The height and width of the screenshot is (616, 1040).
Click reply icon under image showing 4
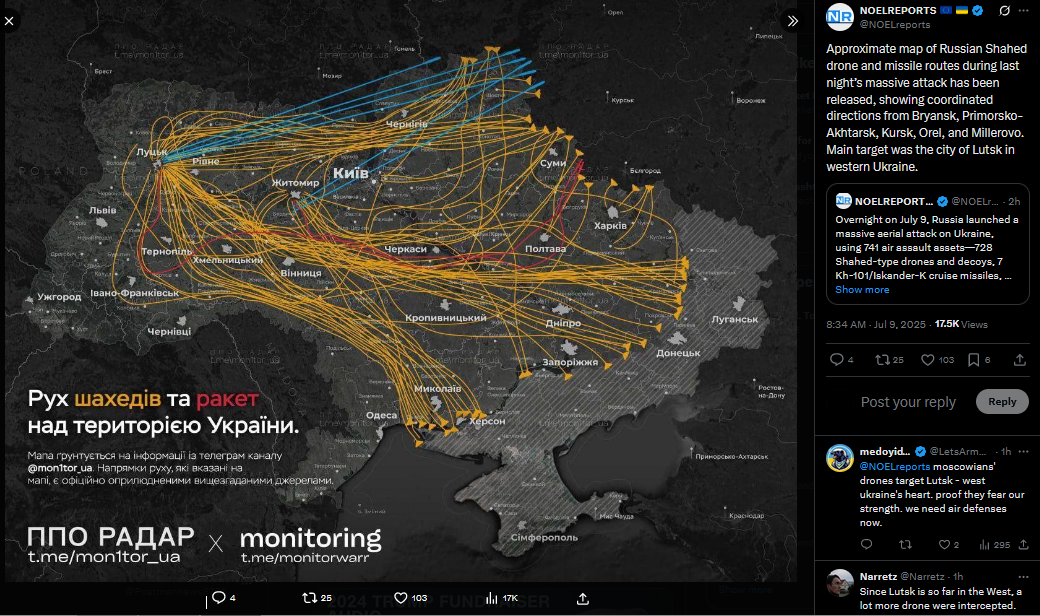(x=219, y=597)
